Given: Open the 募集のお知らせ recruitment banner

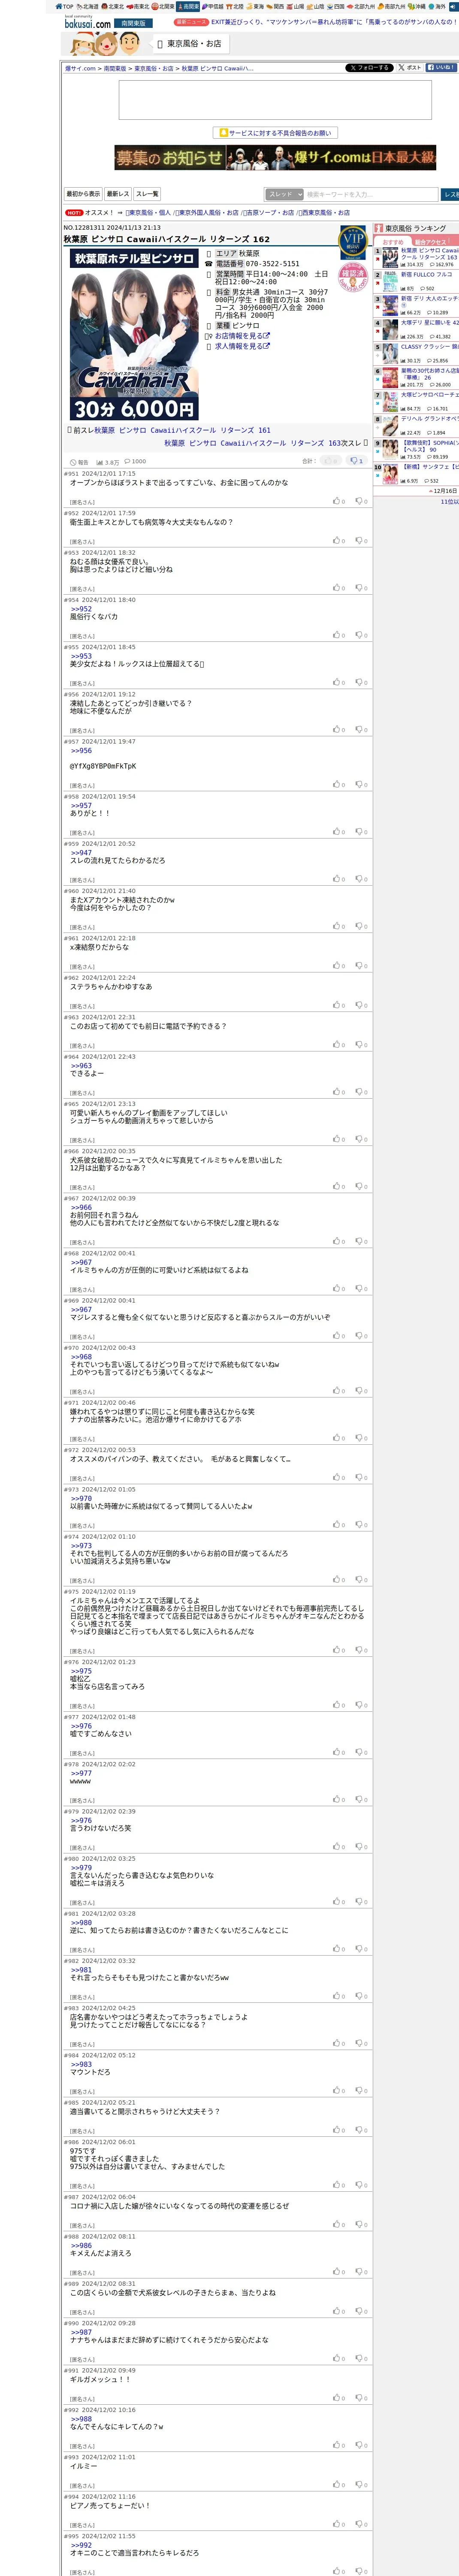Looking at the screenshot, I should [x=275, y=158].
